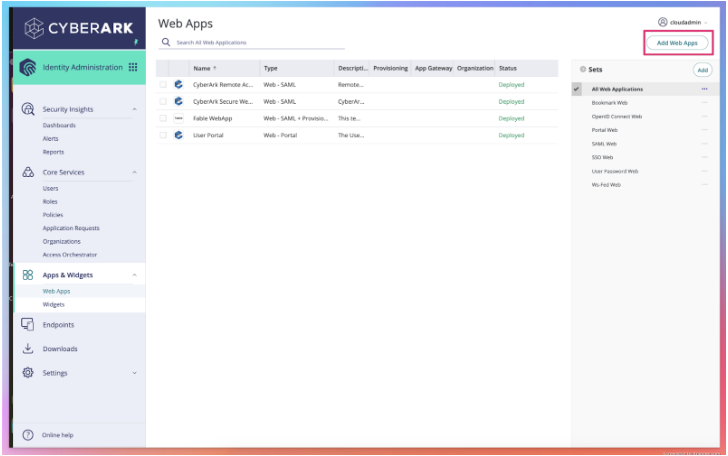728x456 pixels.
Task: Open the User Password Web ellipsis menu
Action: tap(704, 171)
